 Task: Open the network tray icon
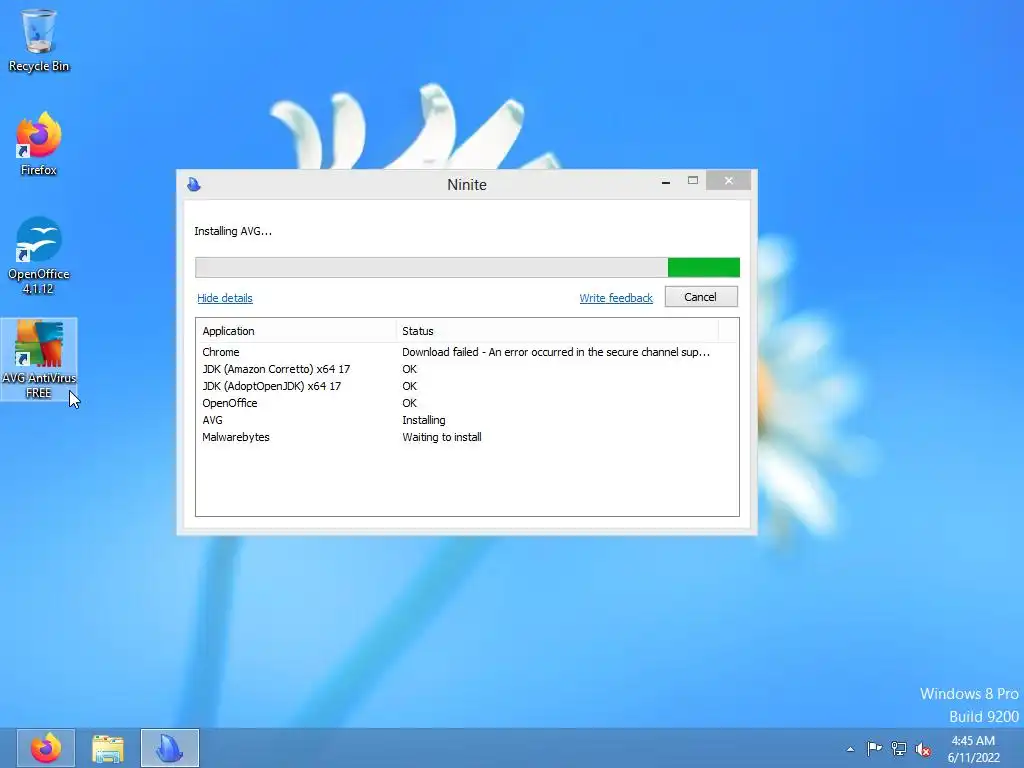(899, 748)
